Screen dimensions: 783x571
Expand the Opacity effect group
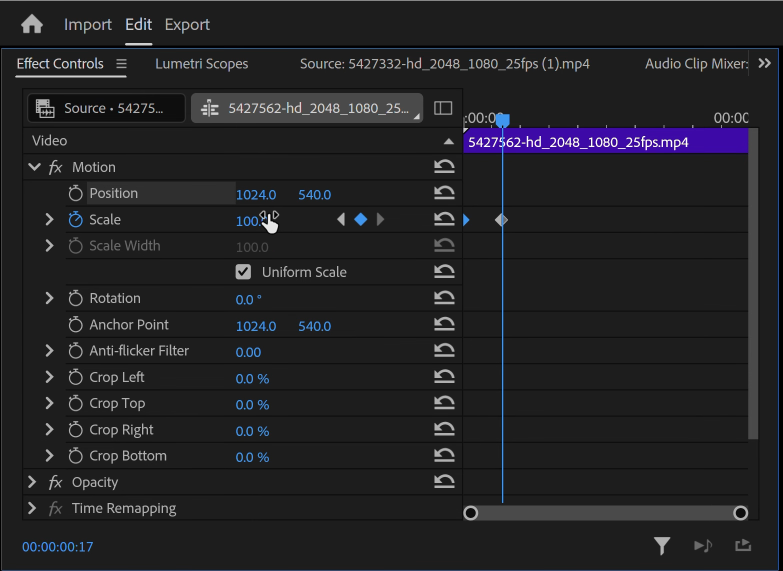click(x=32, y=482)
